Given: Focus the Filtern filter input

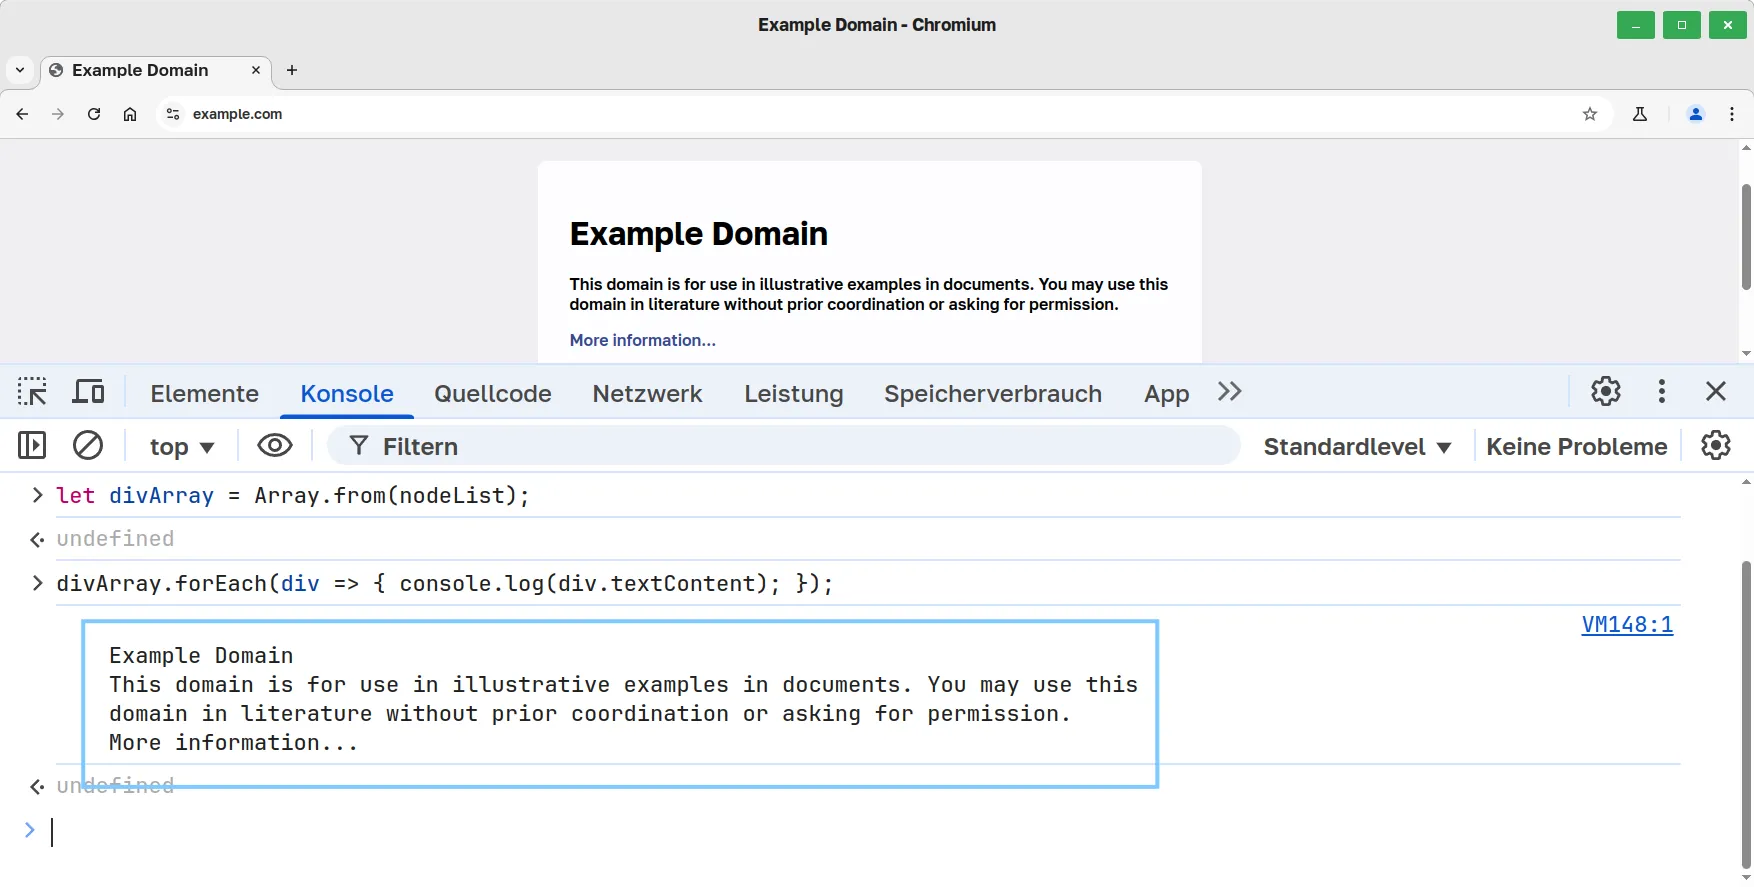Looking at the screenshot, I should (x=783, y=446).
